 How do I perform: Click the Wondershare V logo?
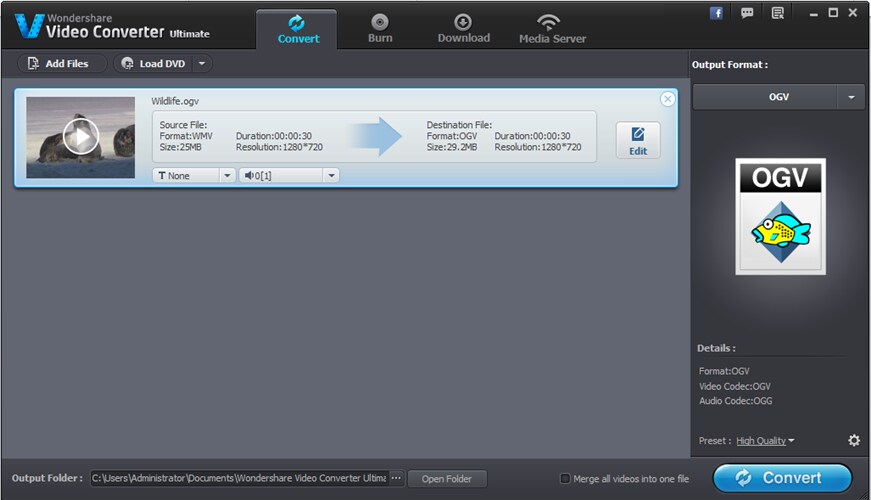click(x=29, y=26)
